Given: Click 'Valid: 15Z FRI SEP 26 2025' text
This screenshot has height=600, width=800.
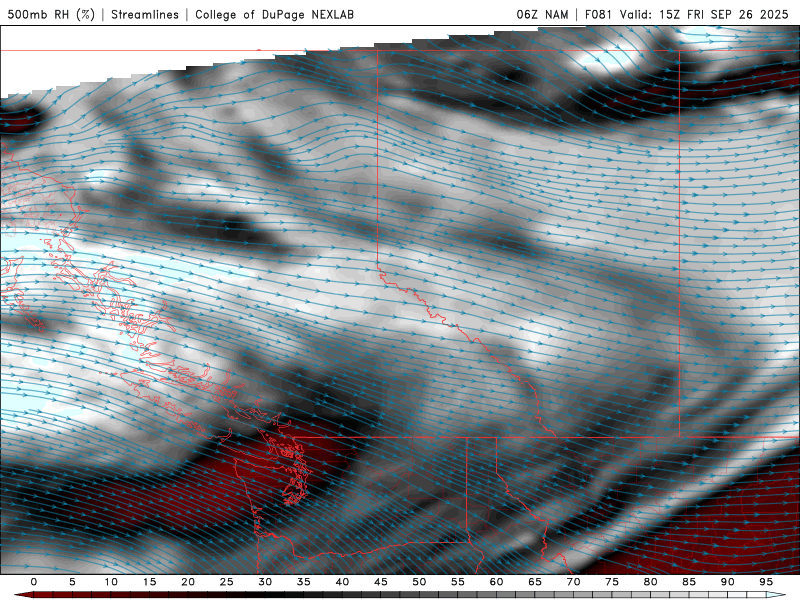Looking at the screenshot, I should (704, 14).
